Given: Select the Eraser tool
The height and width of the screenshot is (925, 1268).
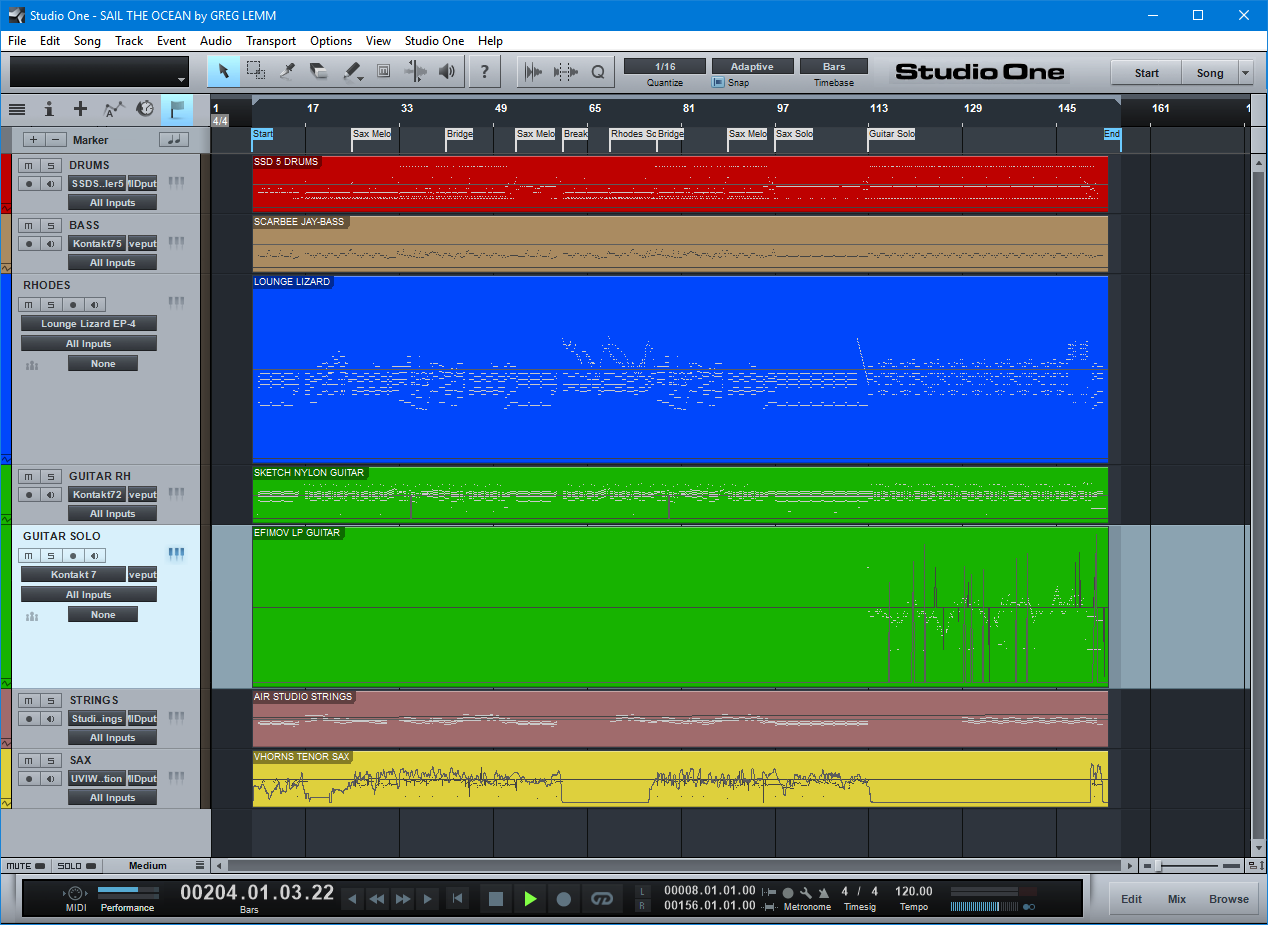Looking at the screenshot, I should pos(320,71).
